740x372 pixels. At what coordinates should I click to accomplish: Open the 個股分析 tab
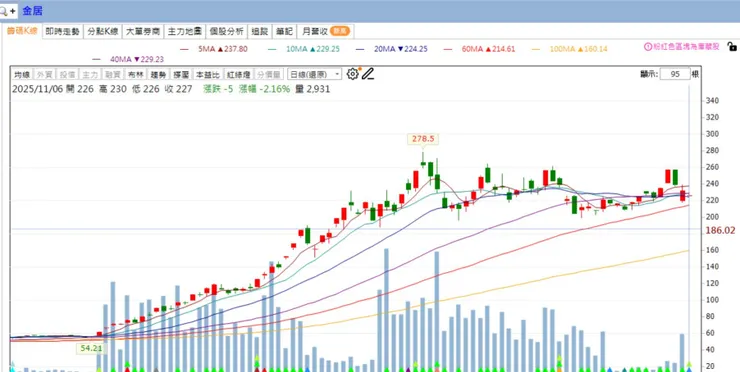(x=227, y=32)
